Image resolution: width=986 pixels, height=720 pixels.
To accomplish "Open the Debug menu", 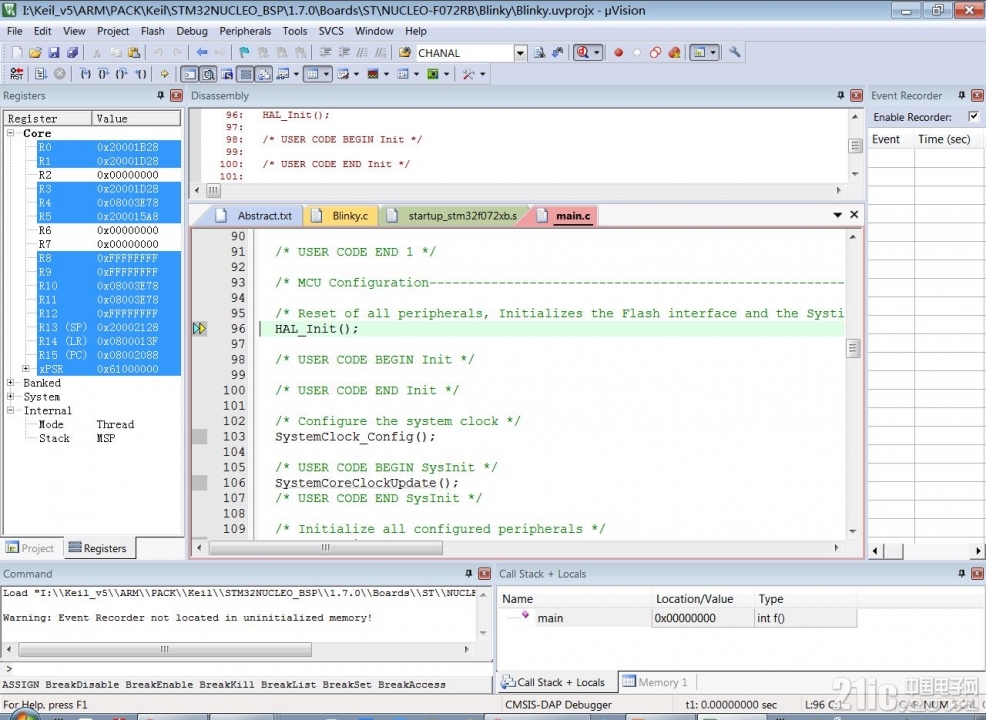I will click(x=192, y=31).
